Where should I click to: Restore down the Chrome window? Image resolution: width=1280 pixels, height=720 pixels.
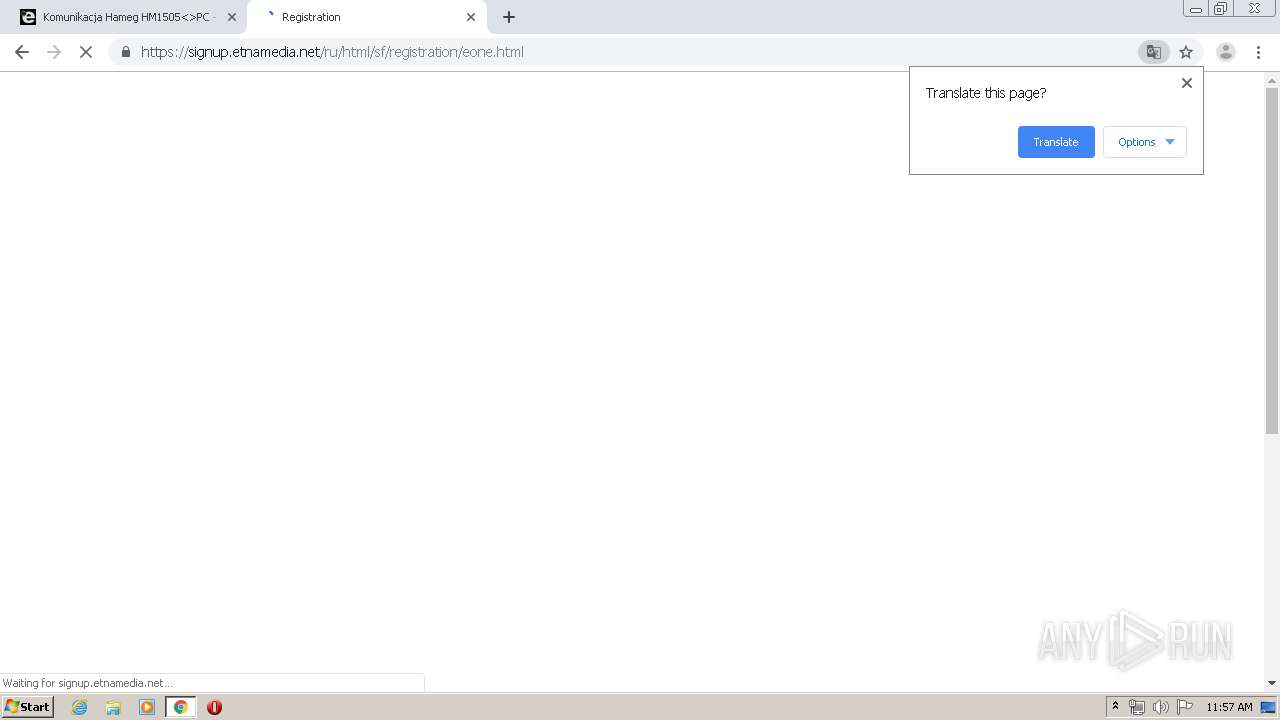tap(1221, 9)
